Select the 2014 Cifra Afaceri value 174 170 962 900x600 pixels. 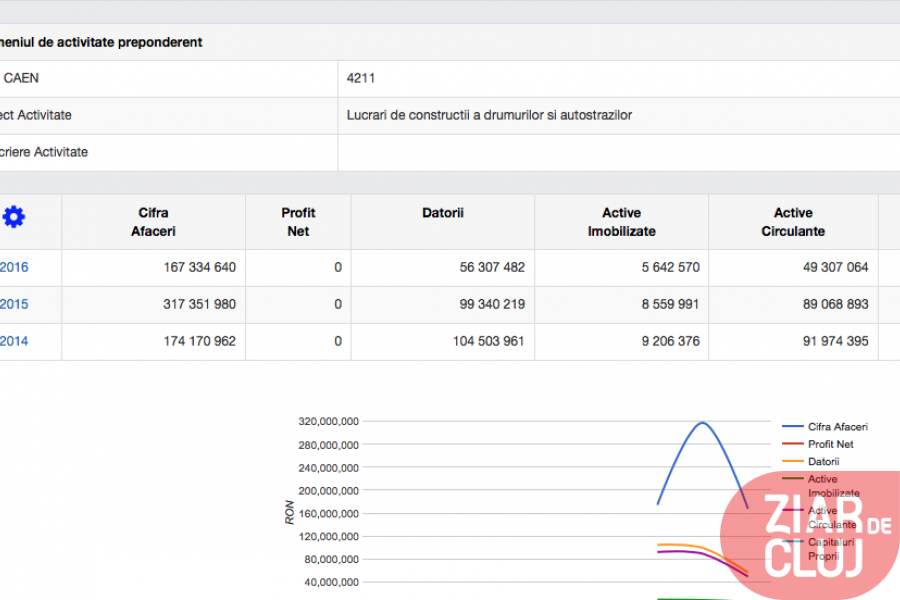(x=200, y=341)
